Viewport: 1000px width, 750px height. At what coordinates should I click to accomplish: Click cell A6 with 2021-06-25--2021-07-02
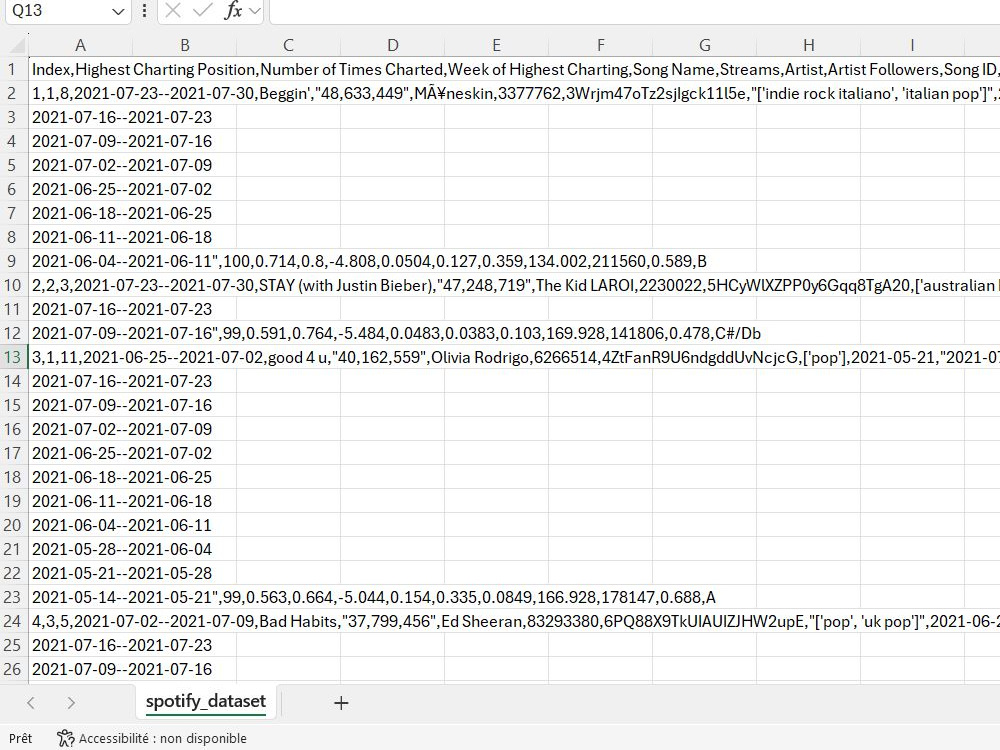click(x=80, y=189)
